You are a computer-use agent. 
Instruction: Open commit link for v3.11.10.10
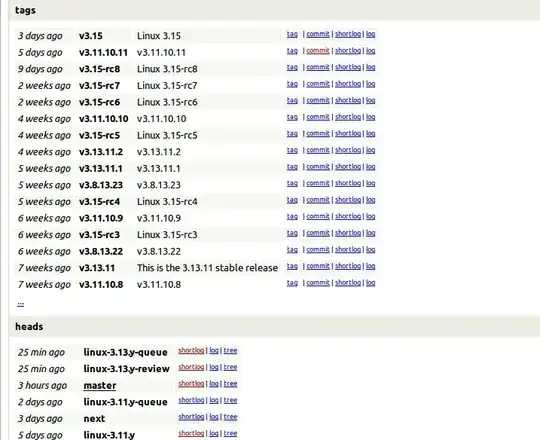tap(318, 117)
